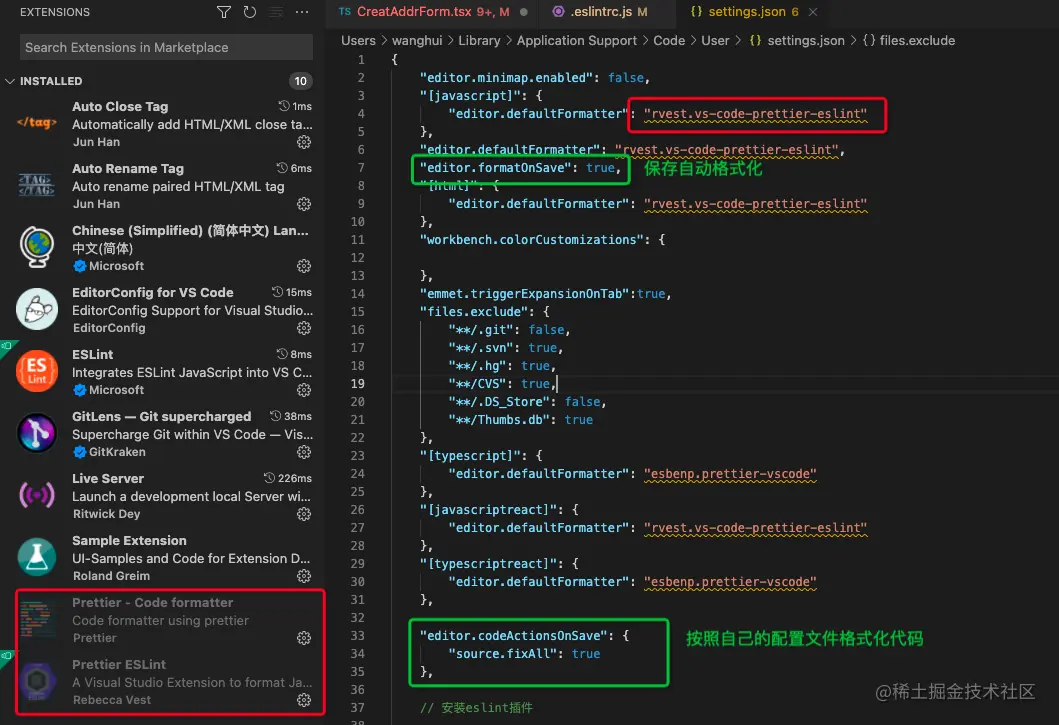Select the Auto Close Tag extension icon
The height and width of the screenshot is (725, 1059).
click(36, 123)
